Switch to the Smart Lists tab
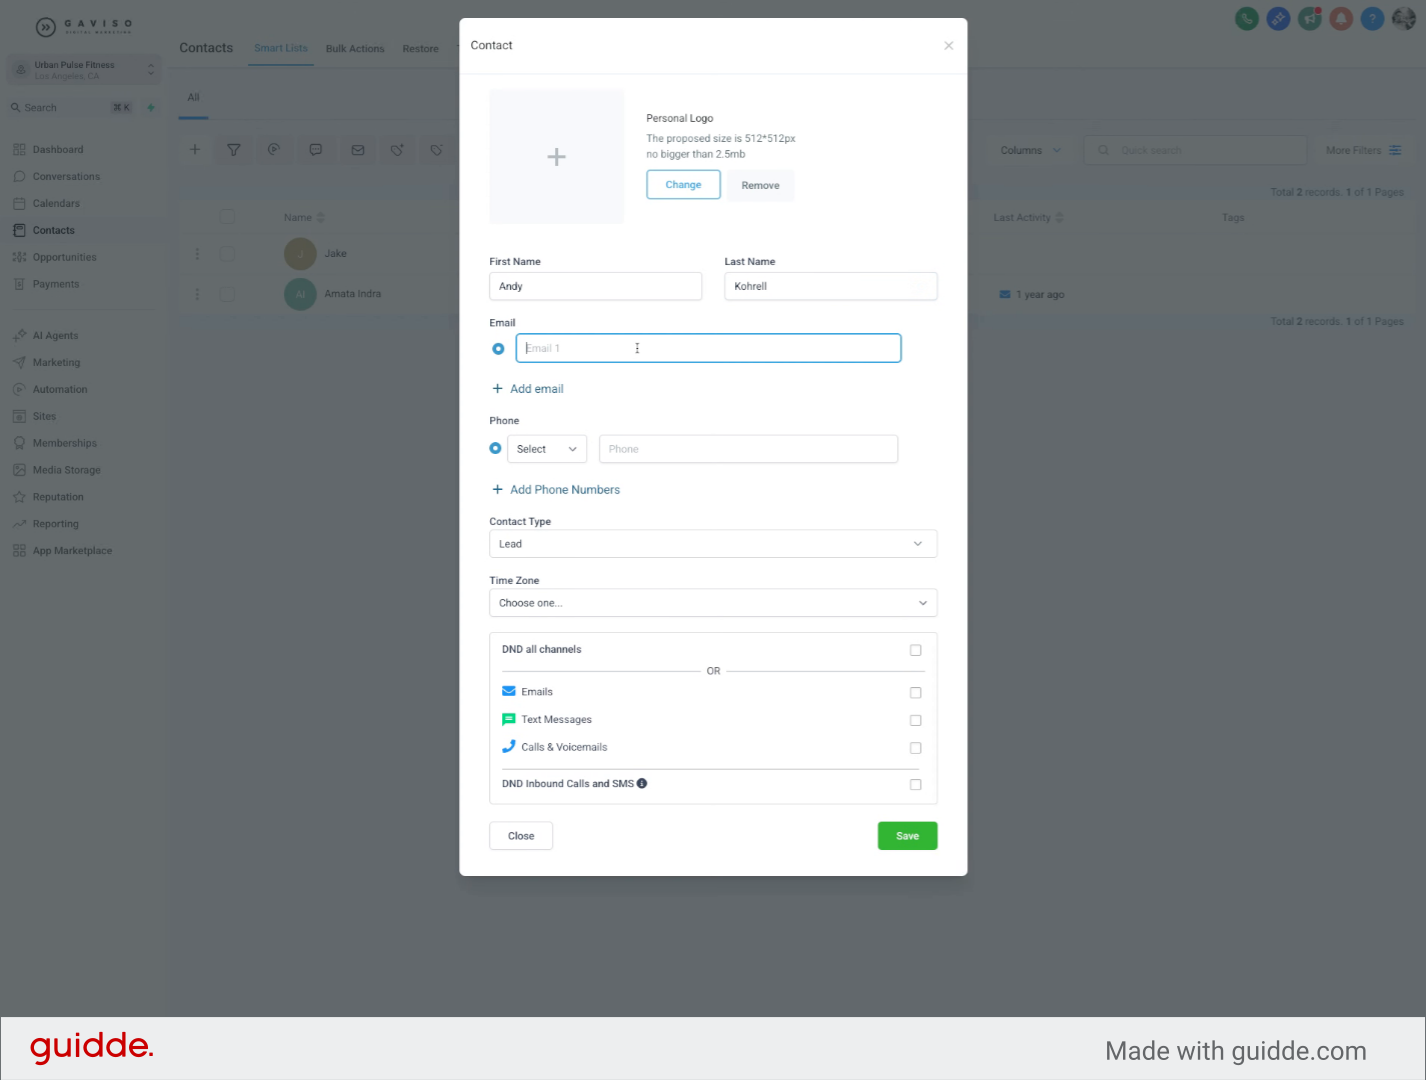Screen dimensions: 1426x1080 pos(281,49)
